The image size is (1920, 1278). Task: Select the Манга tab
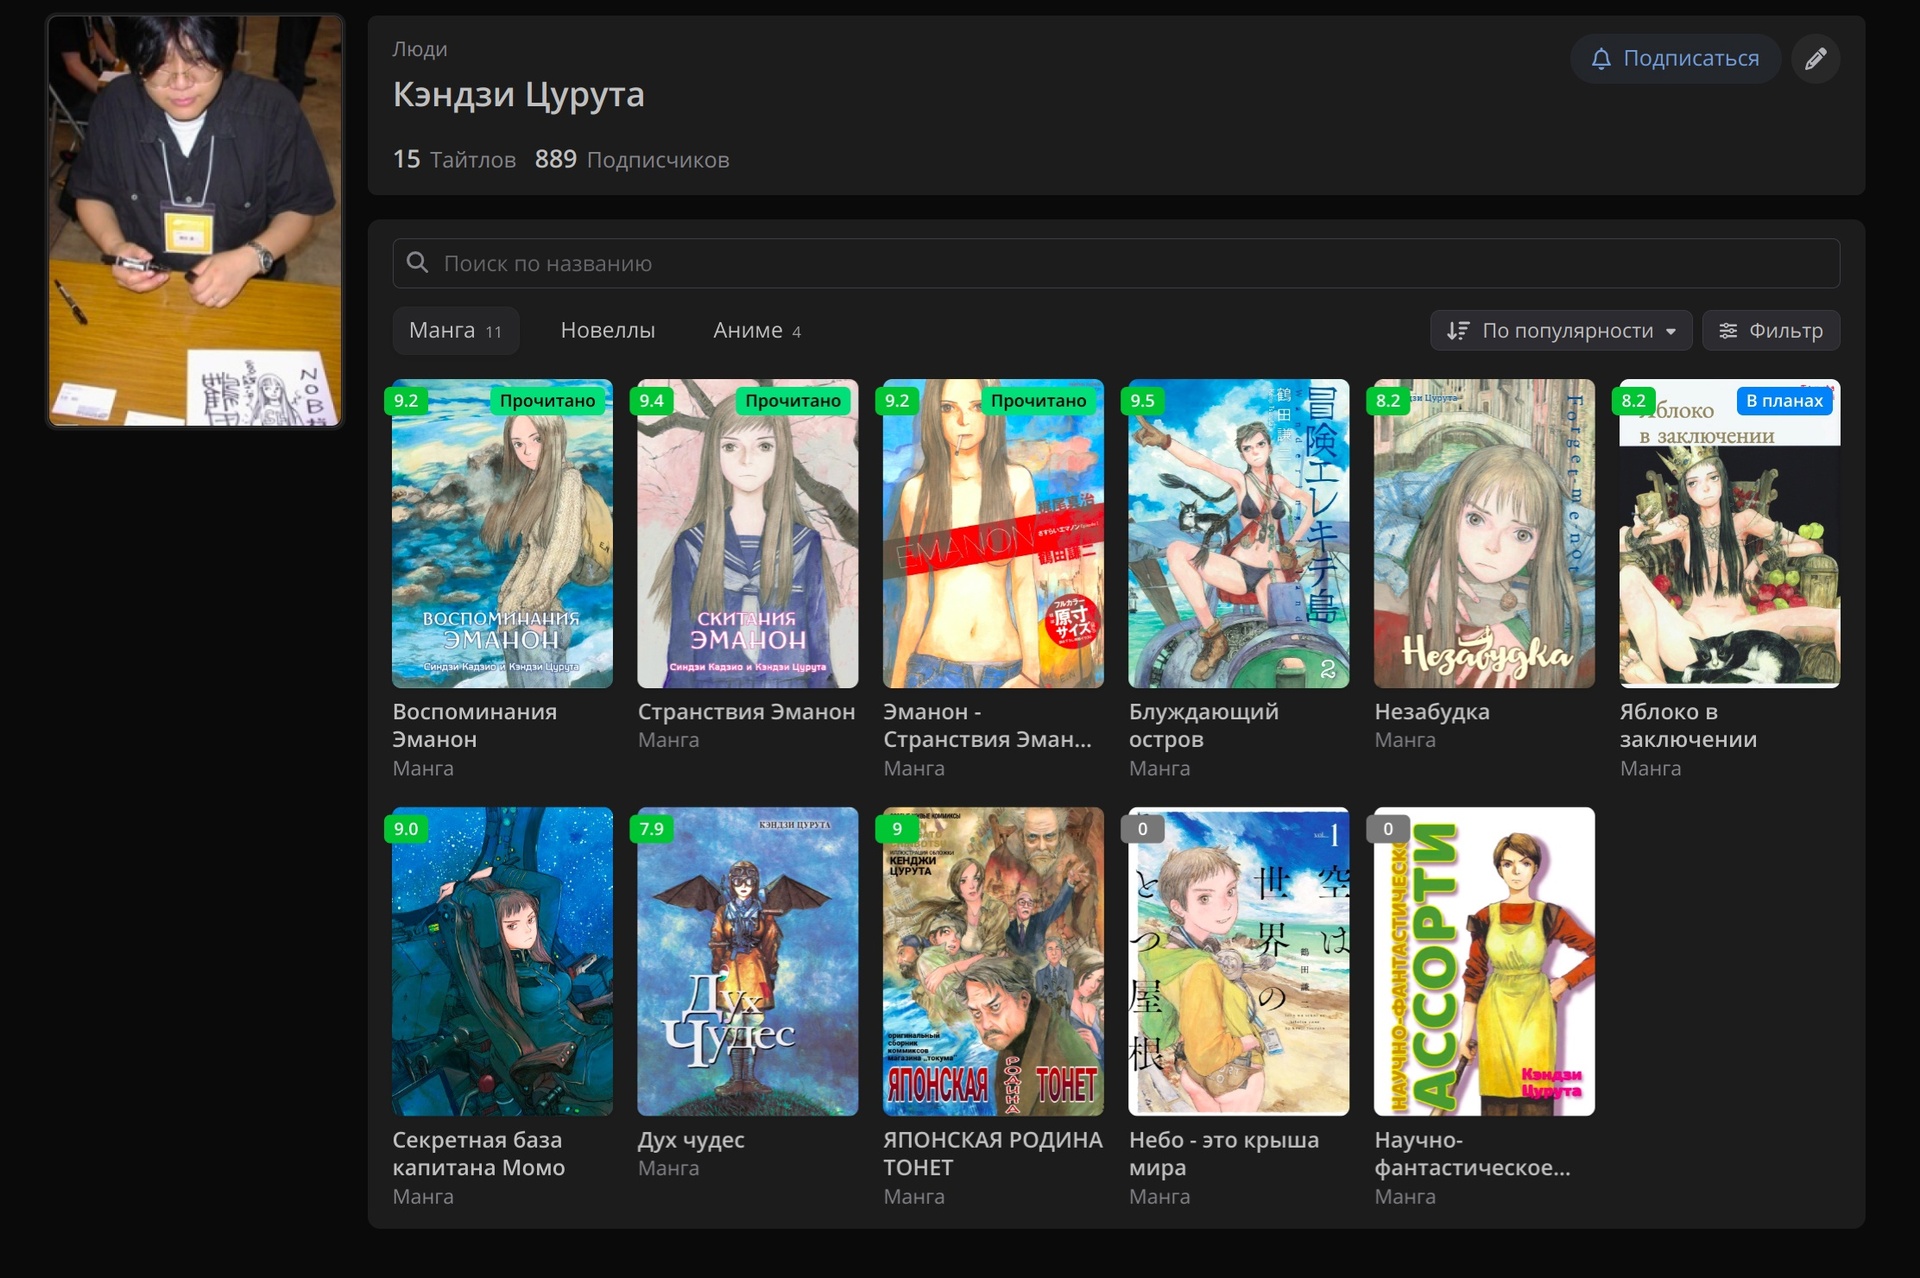[455, 331]
